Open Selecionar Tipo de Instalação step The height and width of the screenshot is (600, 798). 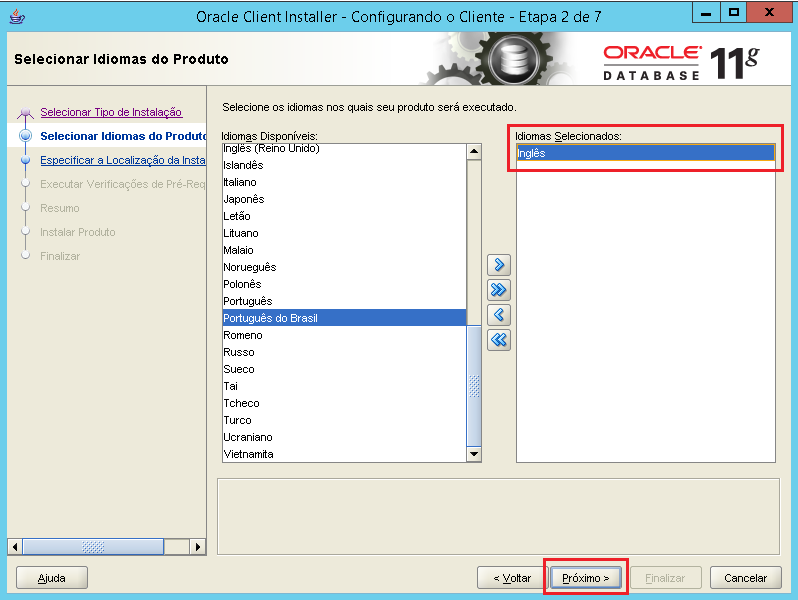[x=111, y=112]
